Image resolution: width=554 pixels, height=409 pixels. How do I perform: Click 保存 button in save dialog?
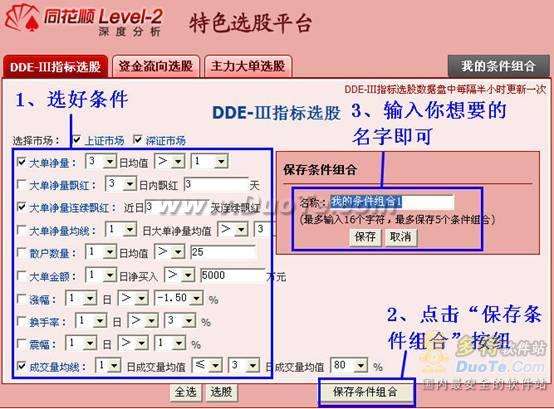pyautogui.click(x=365, y=237)
